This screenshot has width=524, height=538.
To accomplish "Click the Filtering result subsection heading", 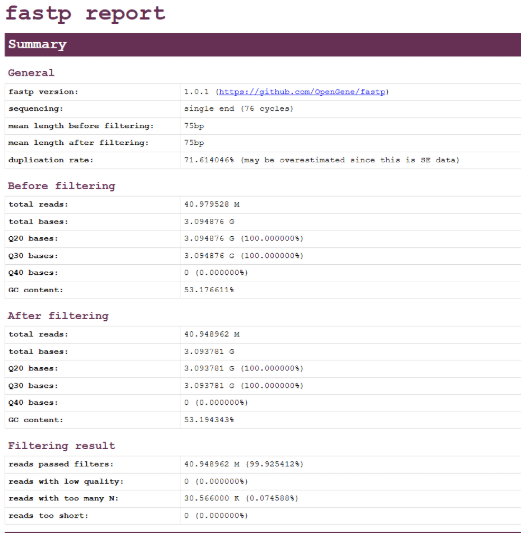I will pos(61,446).
